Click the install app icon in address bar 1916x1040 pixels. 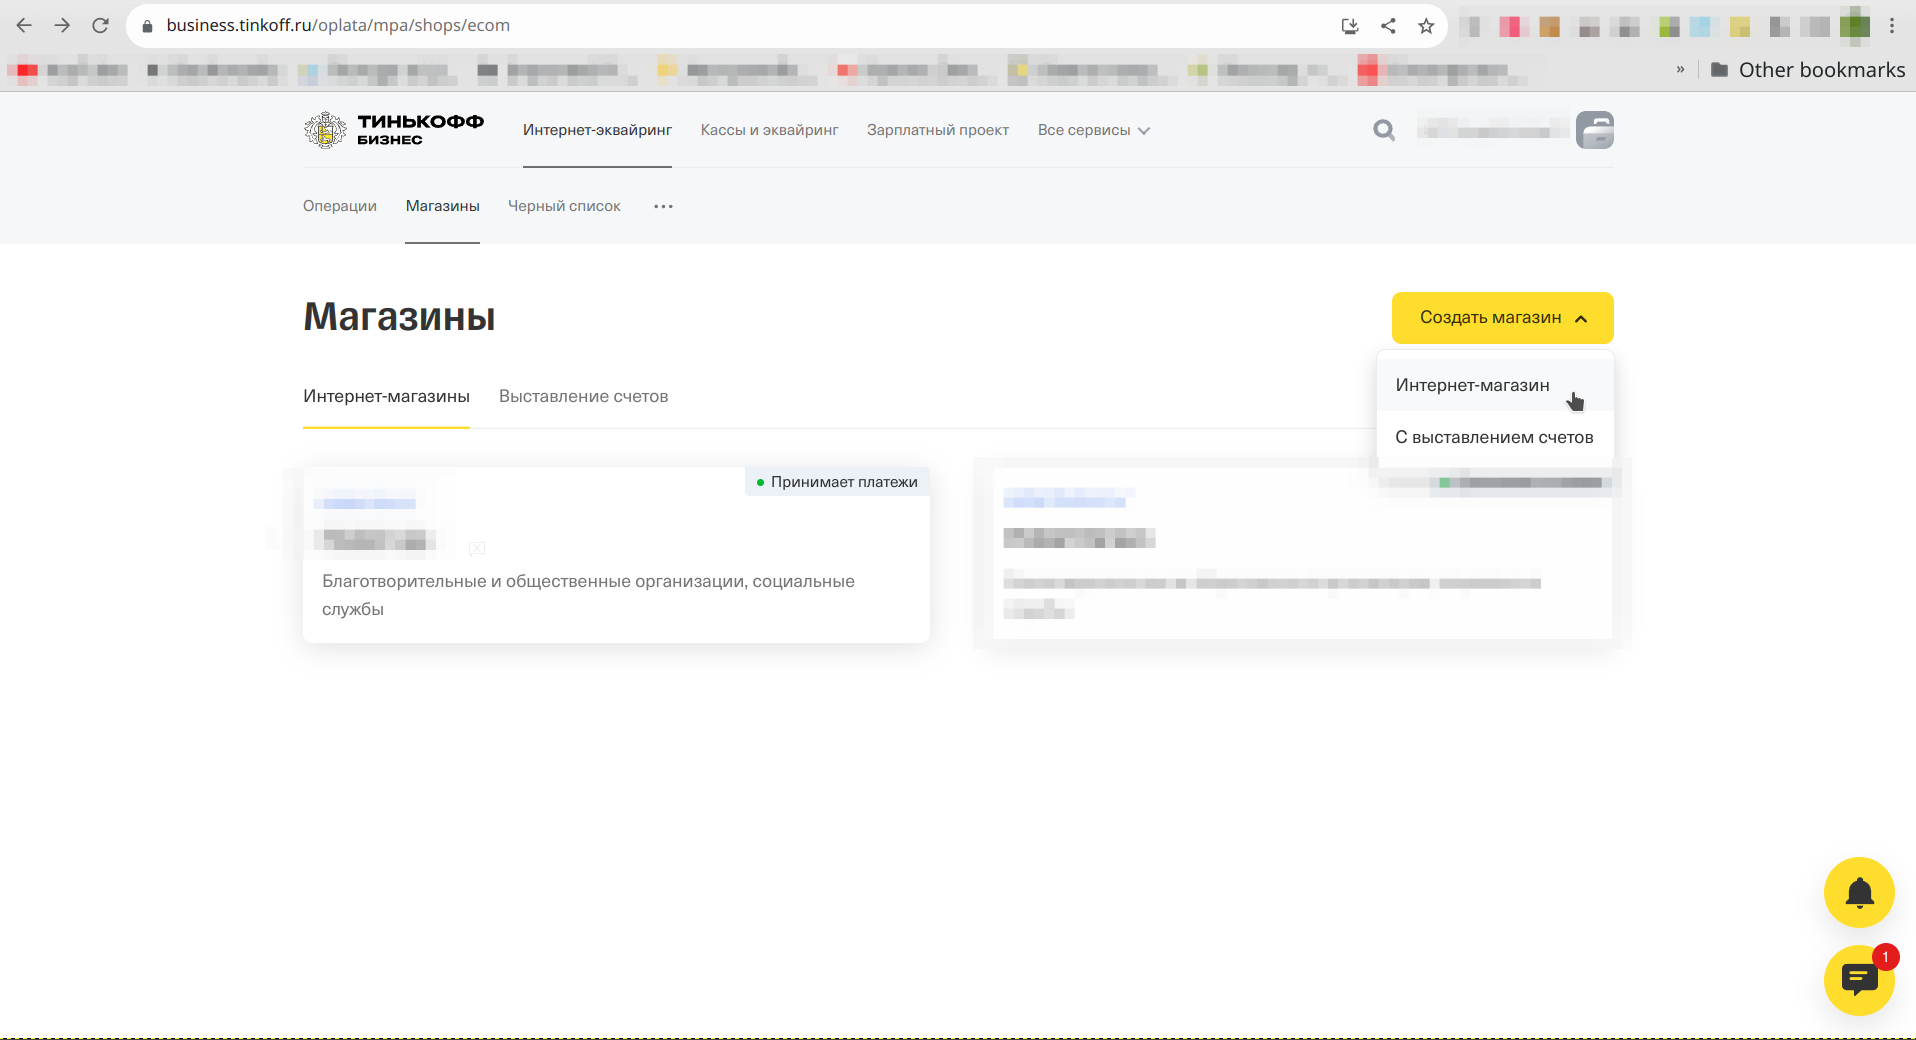1350,26
